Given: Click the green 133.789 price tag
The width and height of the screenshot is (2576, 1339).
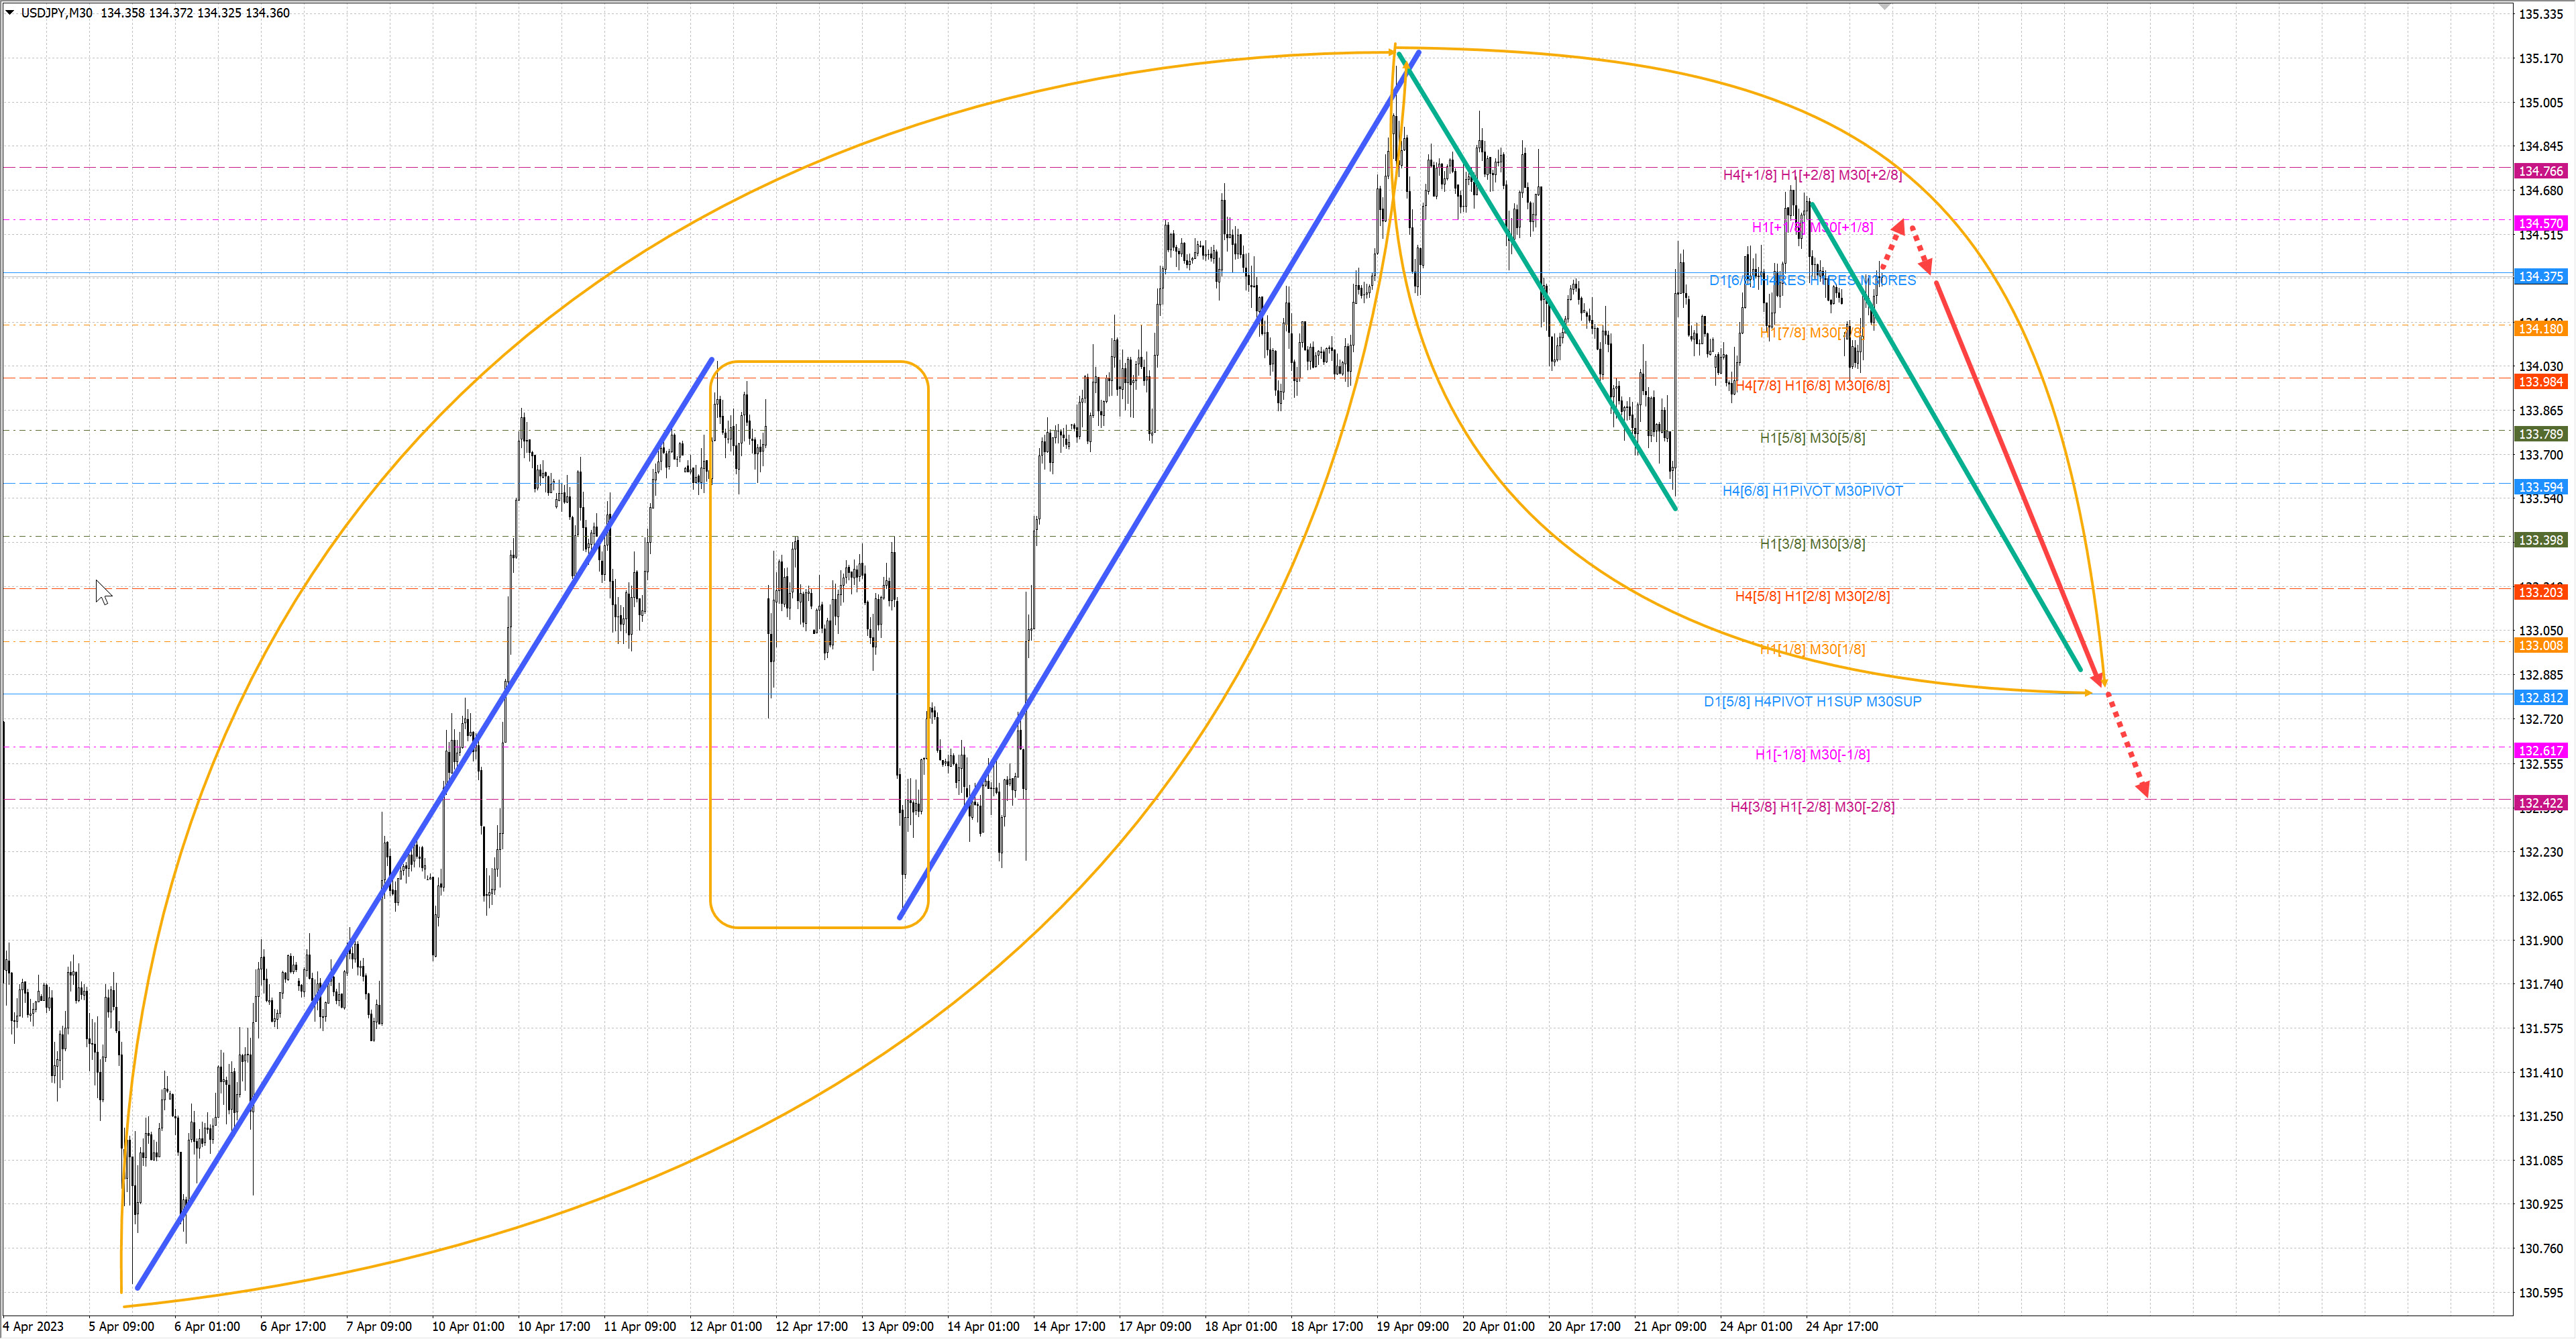Looking at the screenshot, I should coord(2540,434).
